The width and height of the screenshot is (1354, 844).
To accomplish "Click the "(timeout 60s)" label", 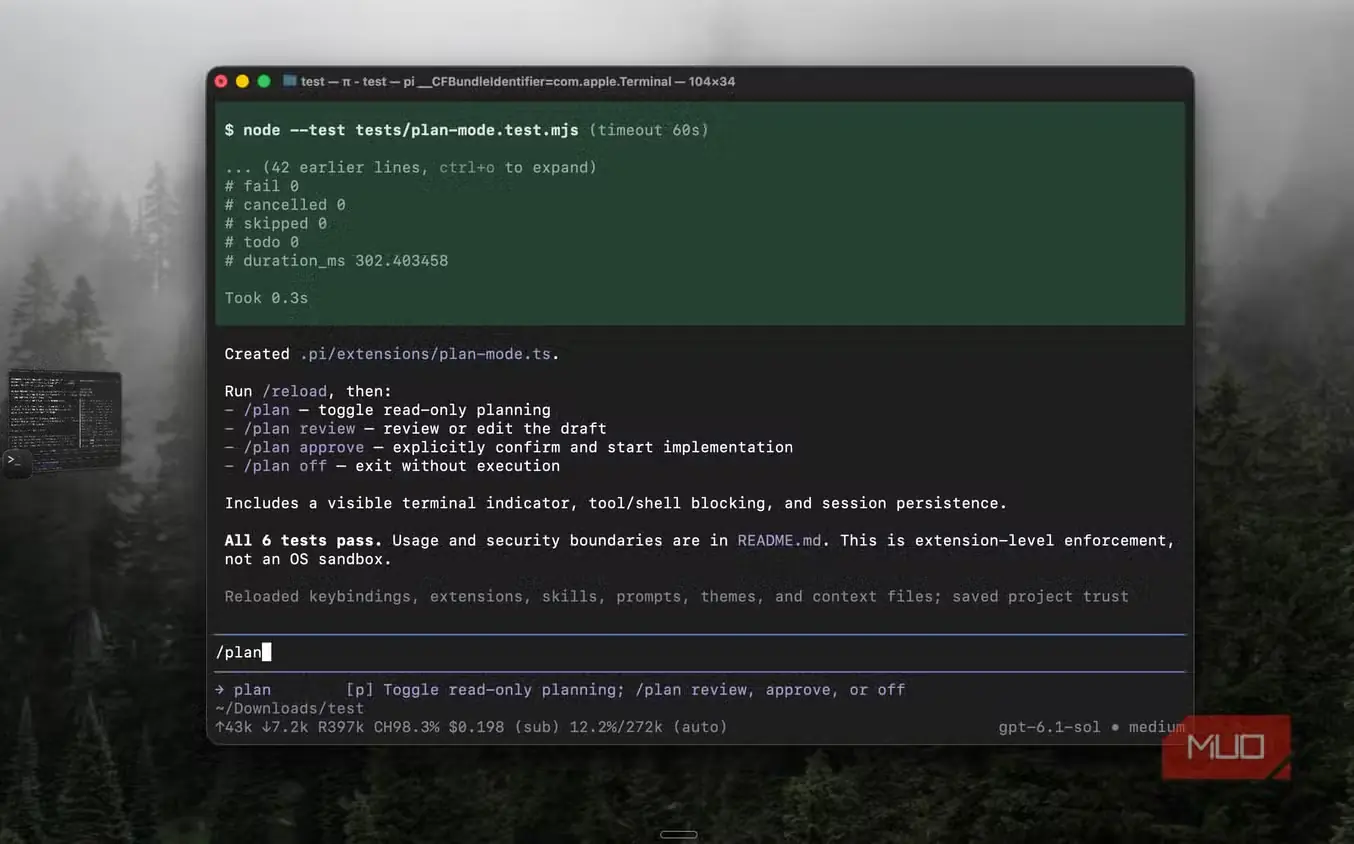I will click(649, 130).
